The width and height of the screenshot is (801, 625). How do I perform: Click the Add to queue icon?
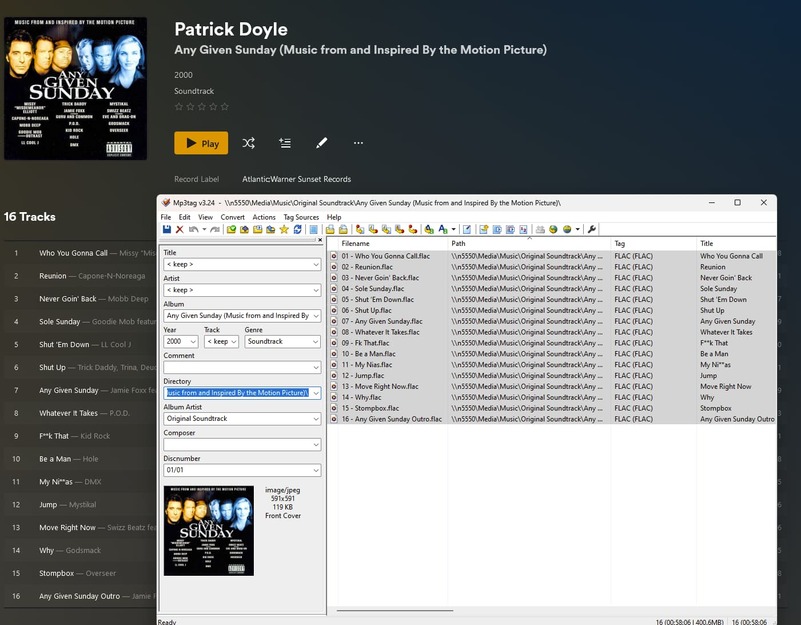tap(285, 143)
